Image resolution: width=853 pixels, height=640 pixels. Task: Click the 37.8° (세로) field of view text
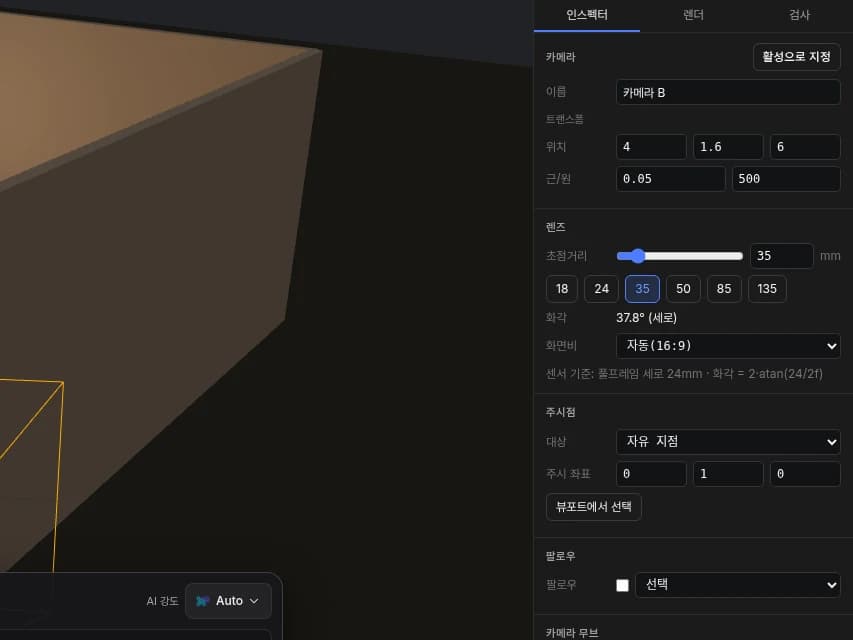tap(646, 318)
